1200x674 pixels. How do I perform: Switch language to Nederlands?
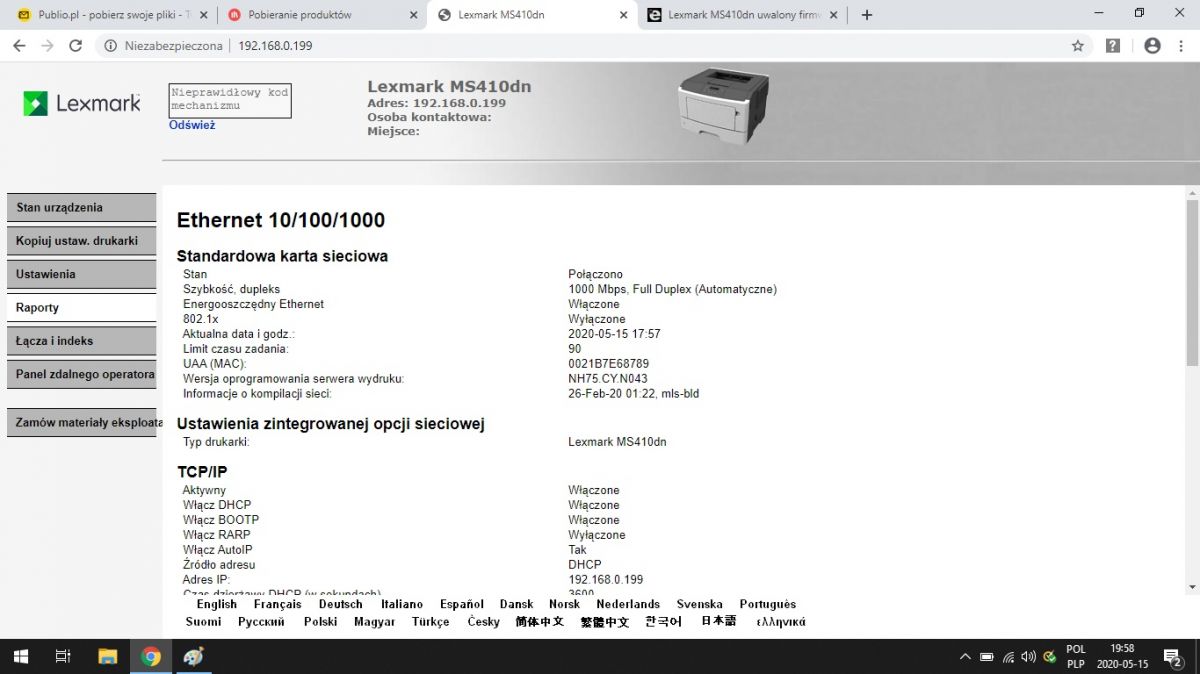pos(628,604)
